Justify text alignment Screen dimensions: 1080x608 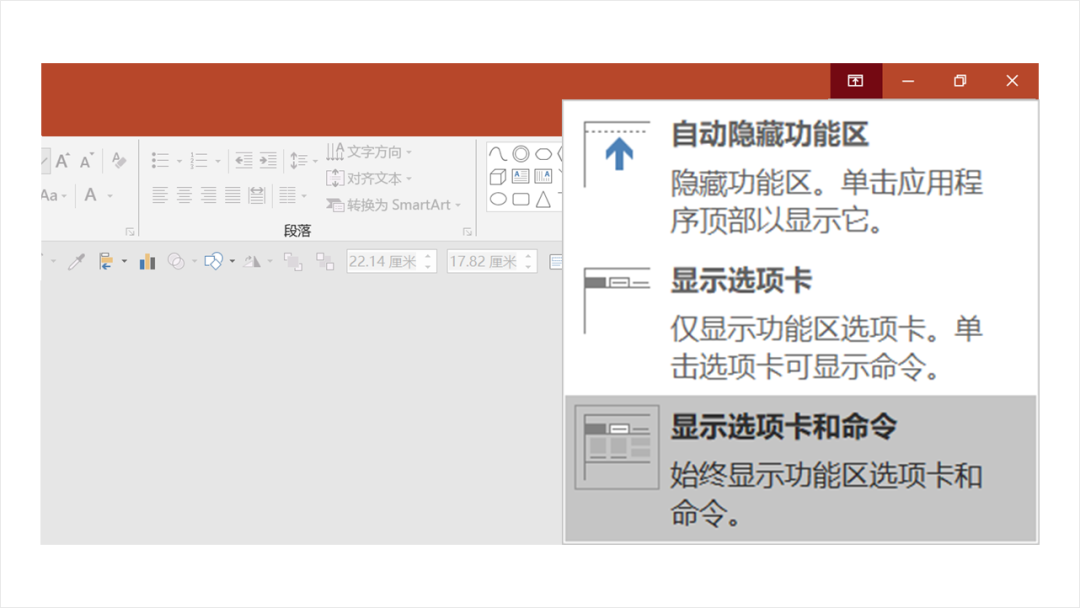233,196
